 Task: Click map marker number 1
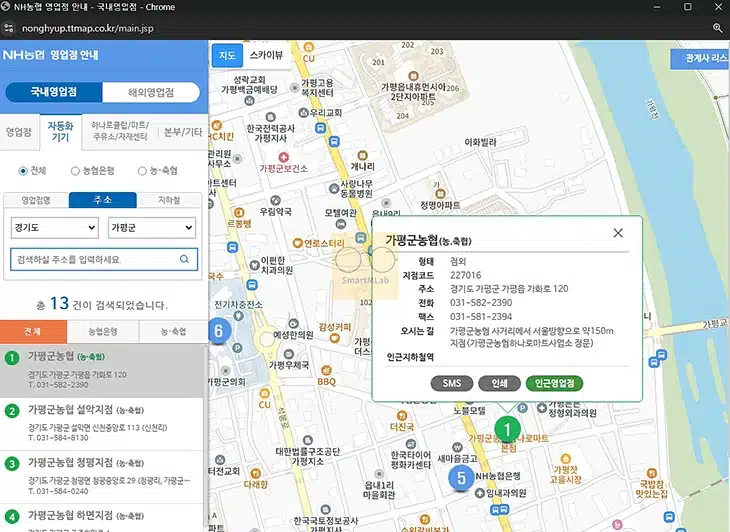pyautogui.click(x=507, y=429)
